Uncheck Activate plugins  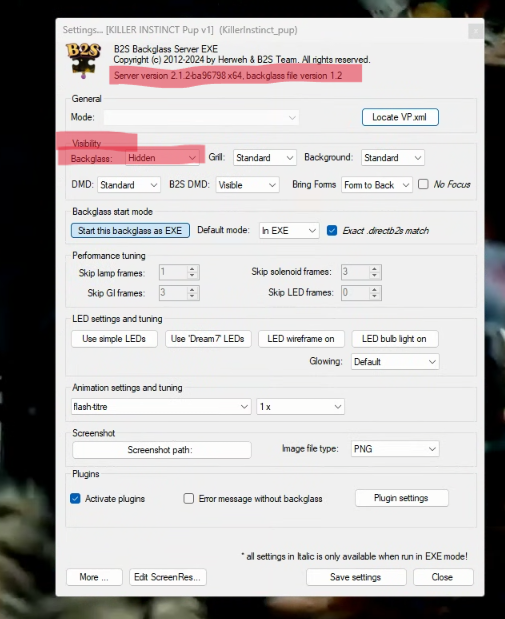(75, 499)
